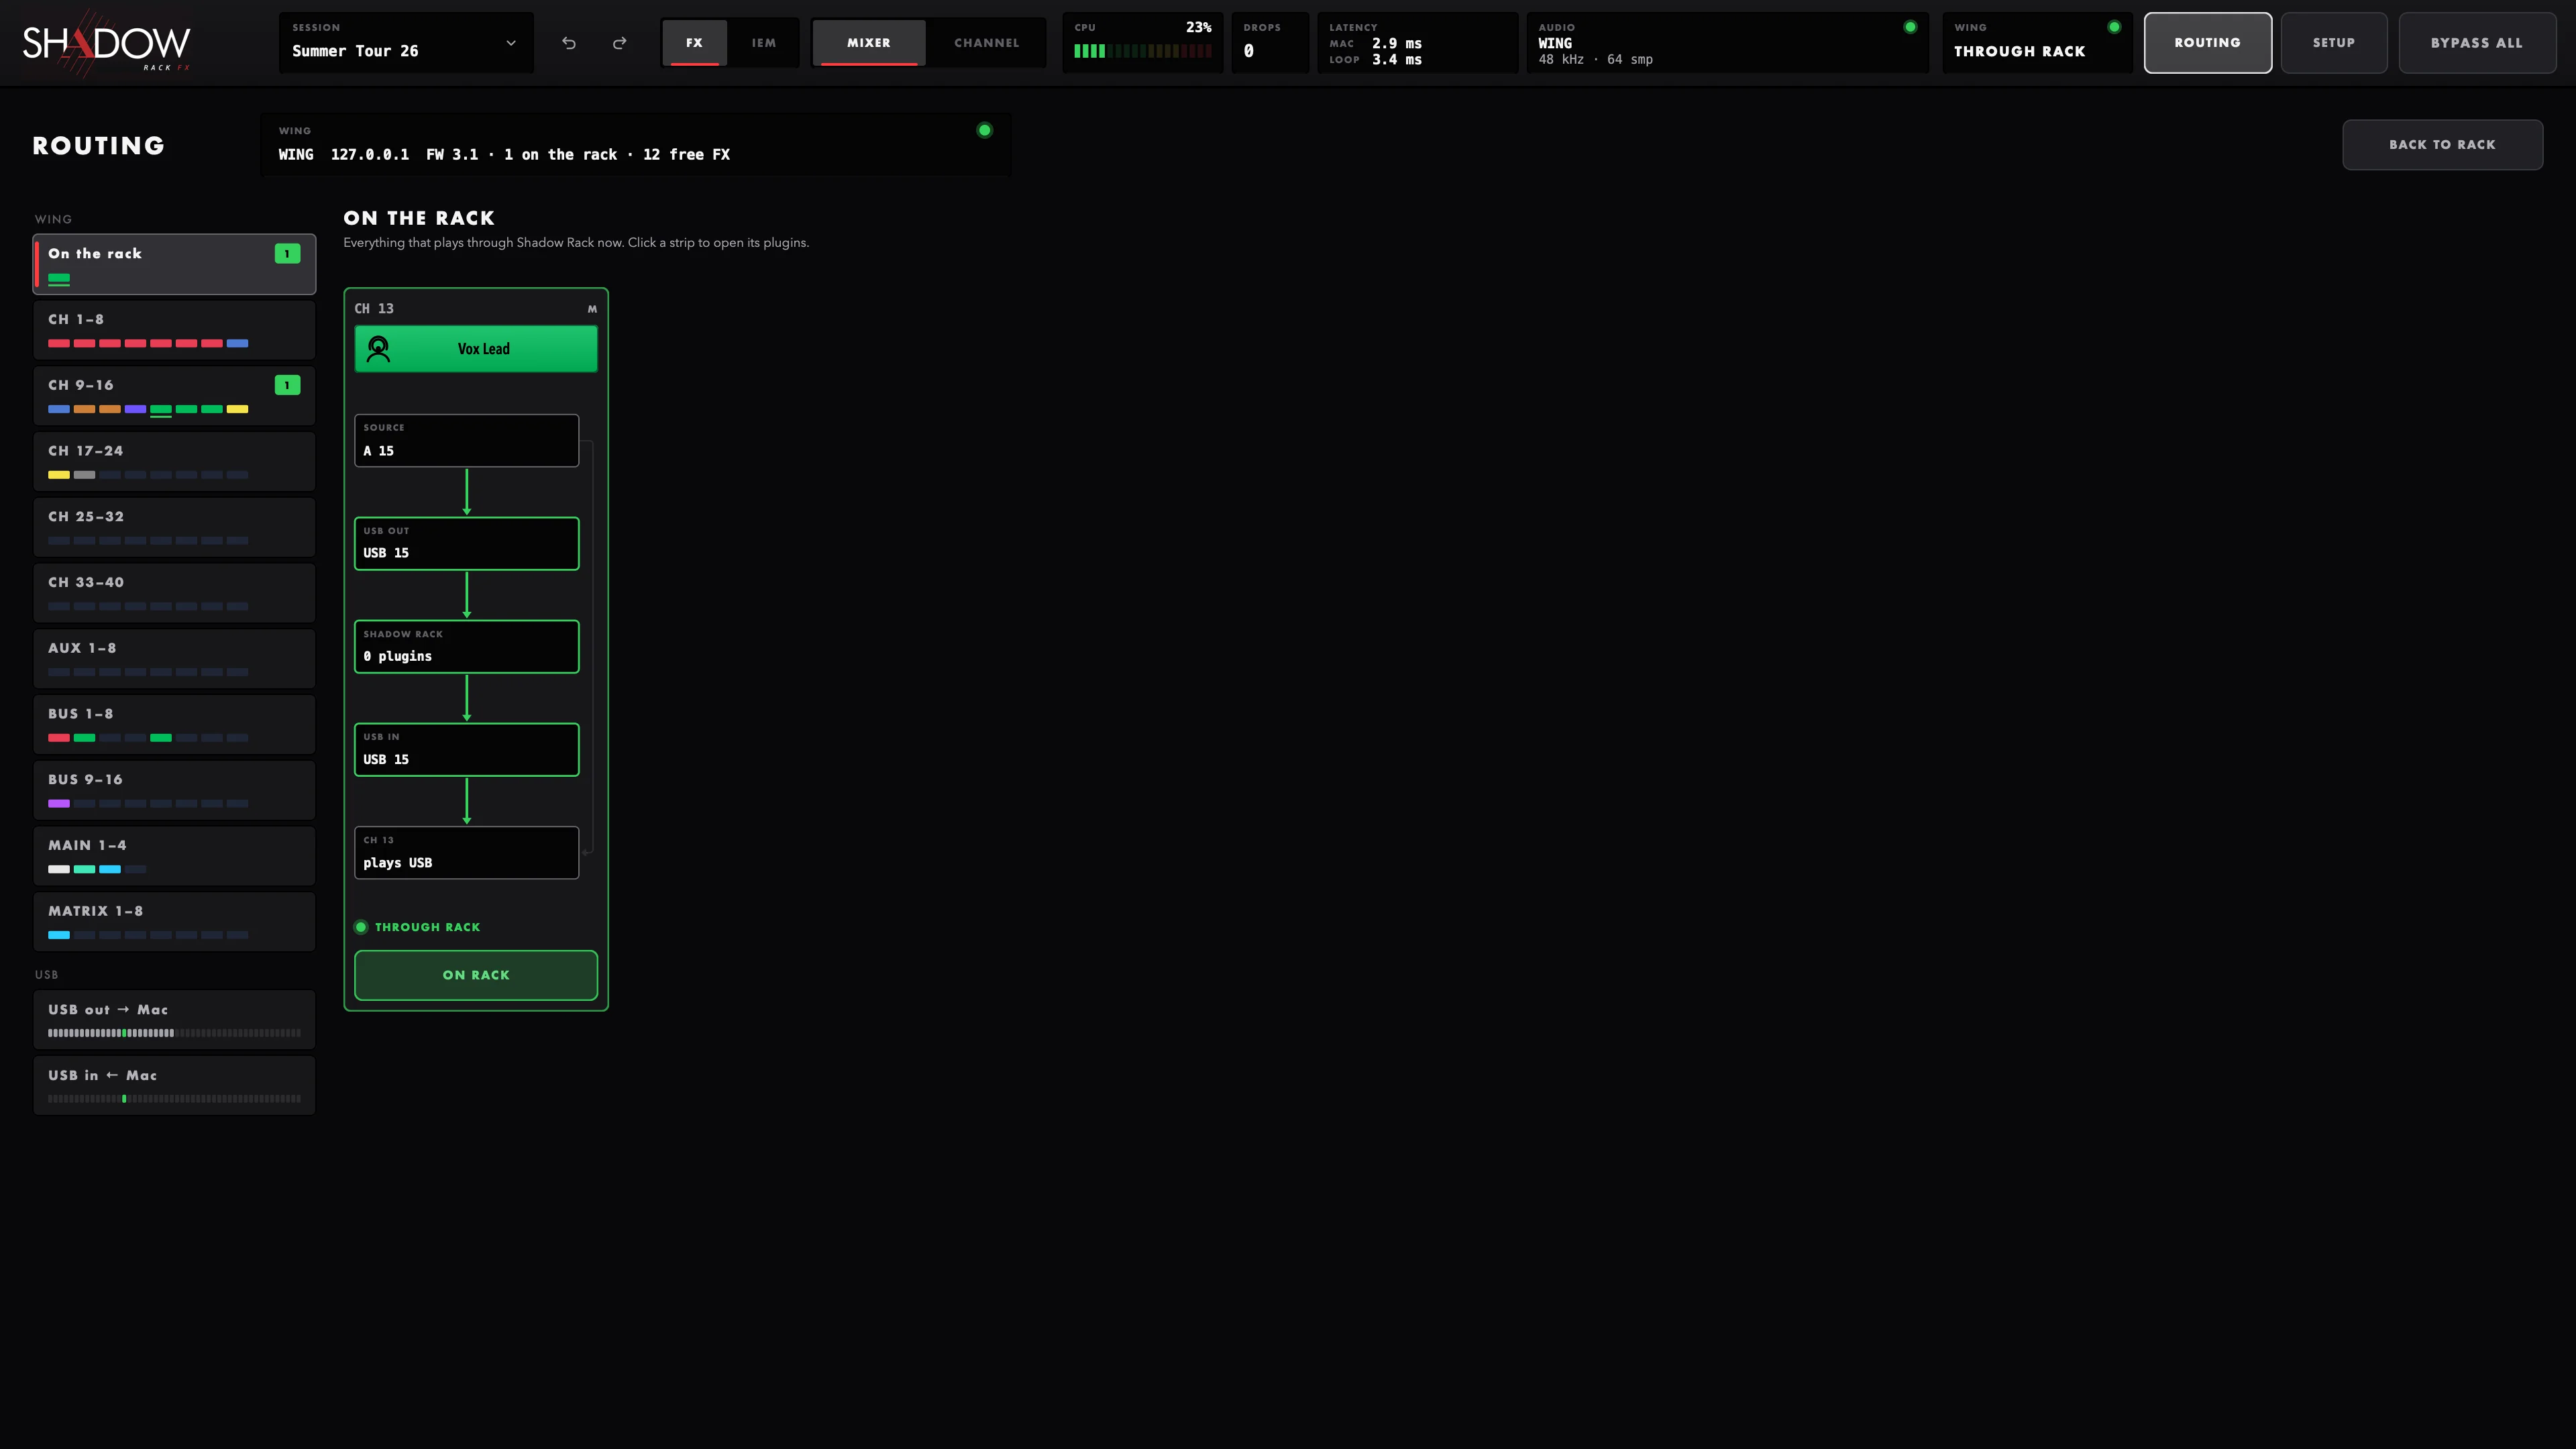Click the green connection dot in WING info bar
The width and height of the screenshot is (2576, 1449).
[x=985, y=130]
